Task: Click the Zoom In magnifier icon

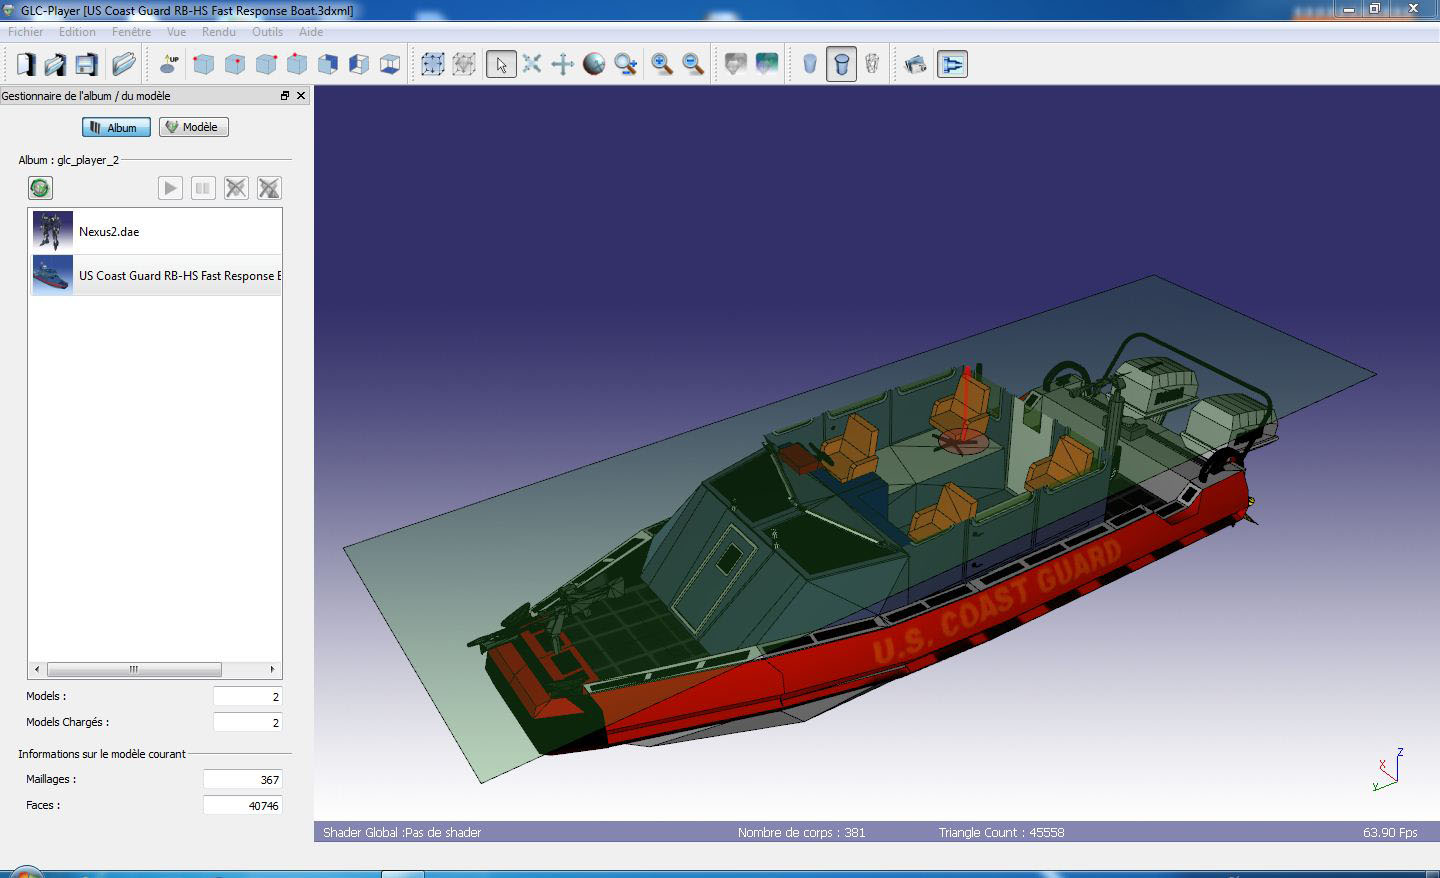Action: coord(662,65)
